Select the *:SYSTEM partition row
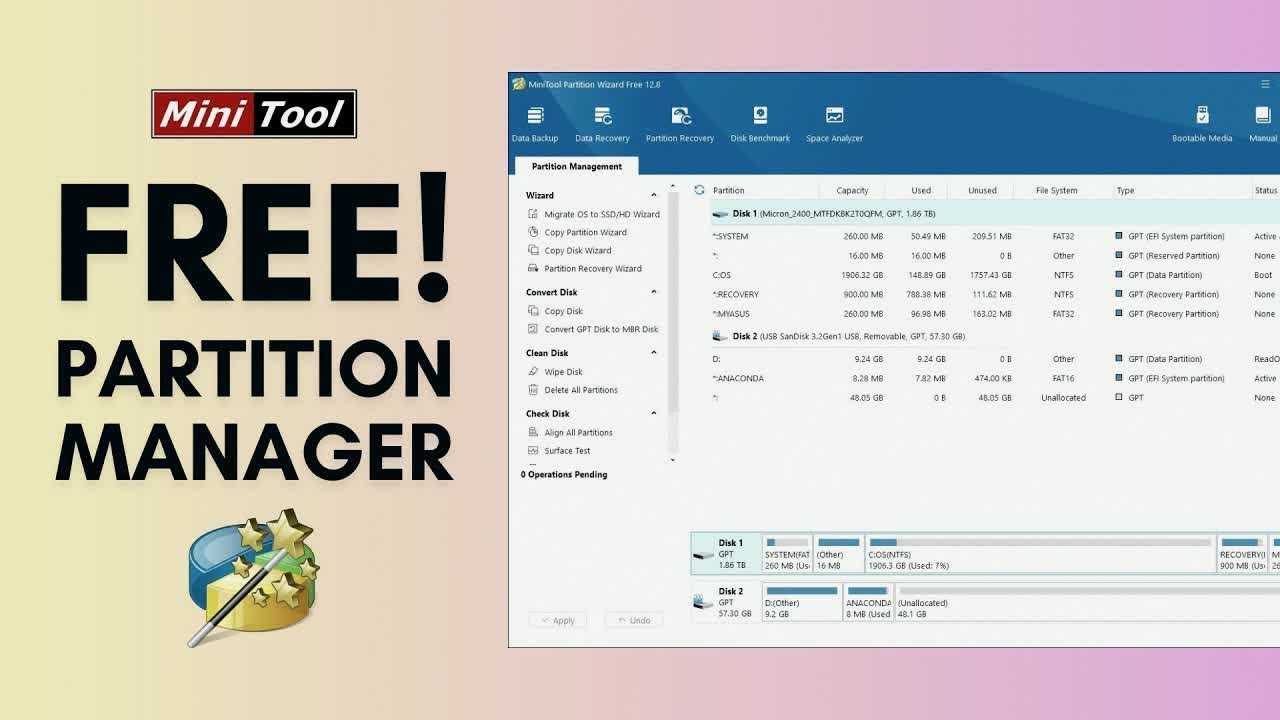Screen dimensions: 1280x720 coord(995,237)
